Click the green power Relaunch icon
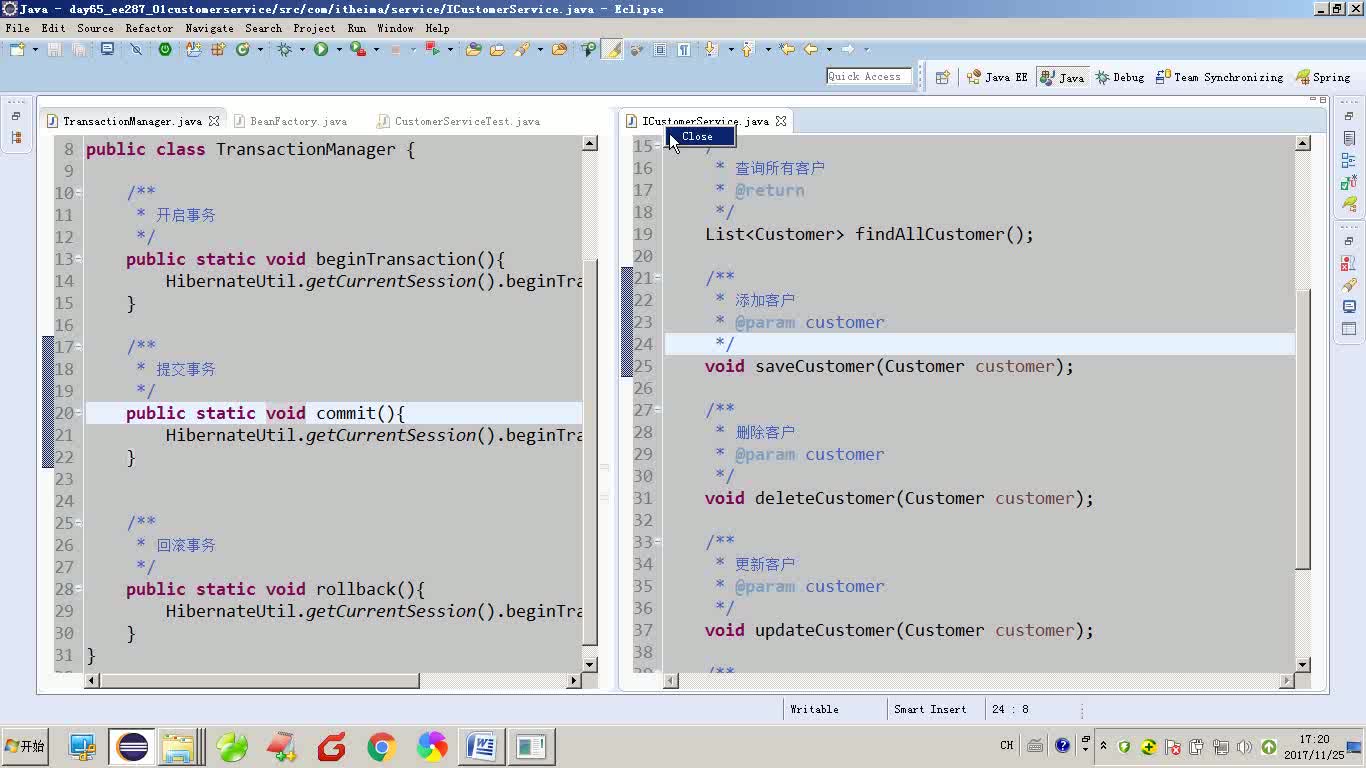The height and width of the screenshot is (768, 1366). pos(165,49)
